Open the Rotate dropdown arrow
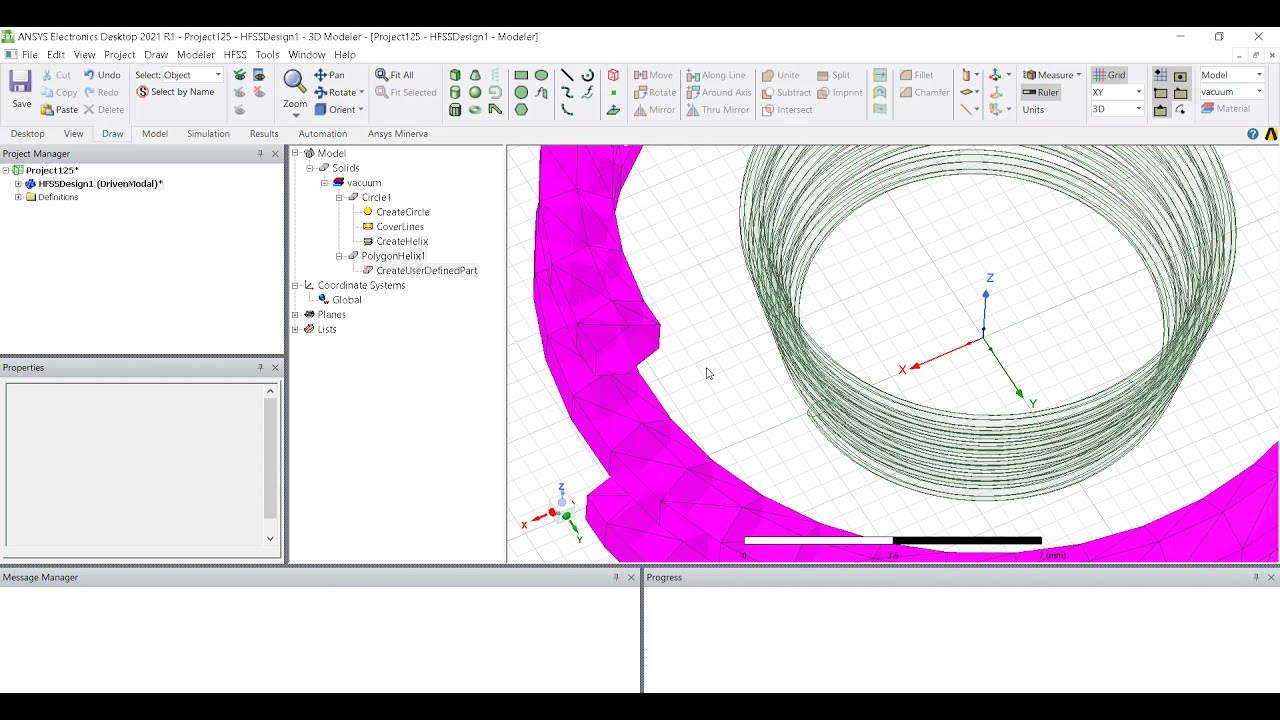1280x720 pixels. point(360,93)
